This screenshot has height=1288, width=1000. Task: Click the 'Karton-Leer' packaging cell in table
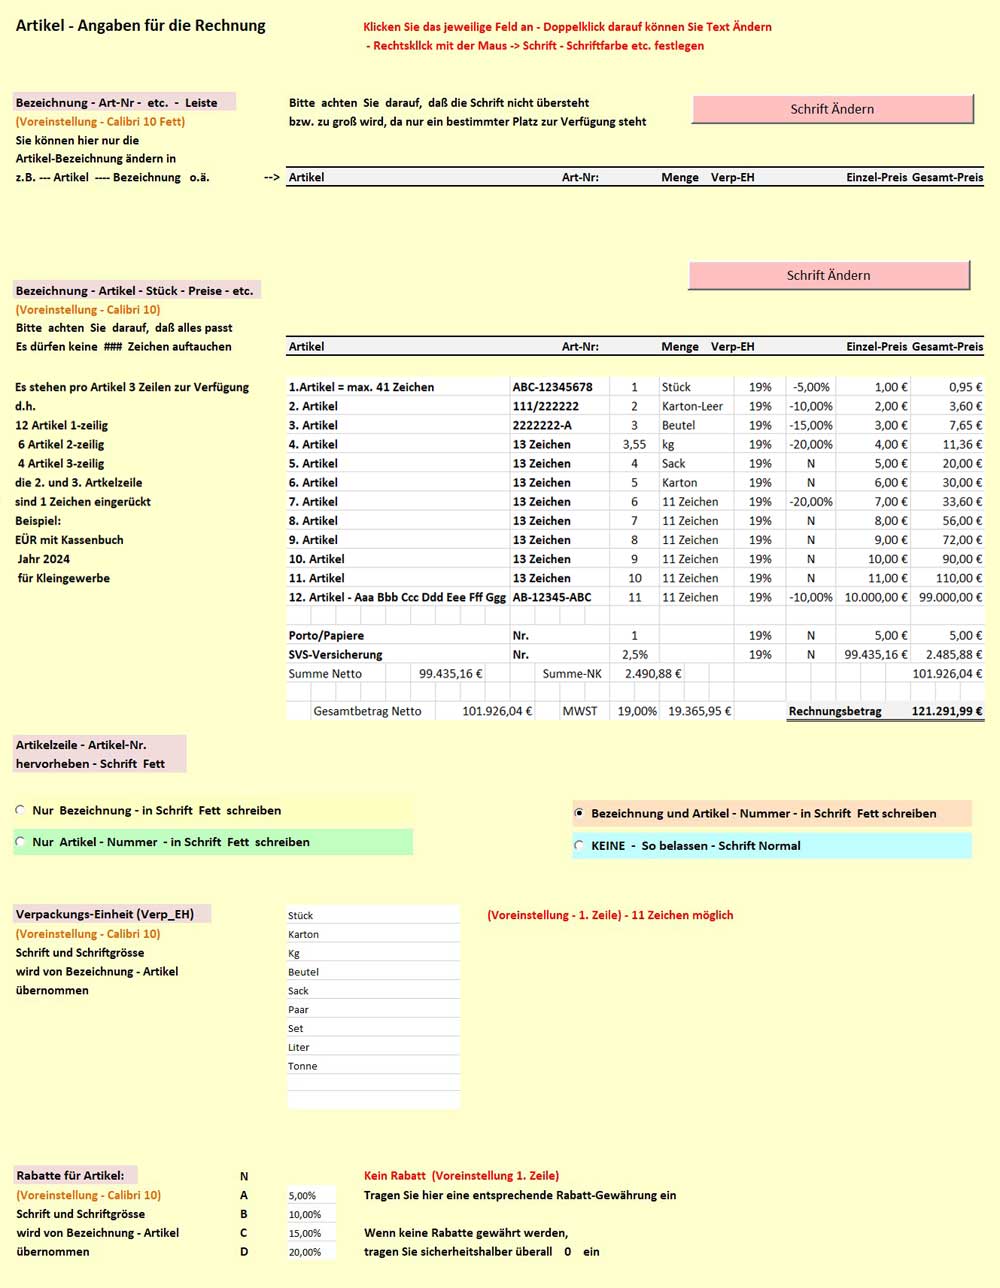coord(695,406)
